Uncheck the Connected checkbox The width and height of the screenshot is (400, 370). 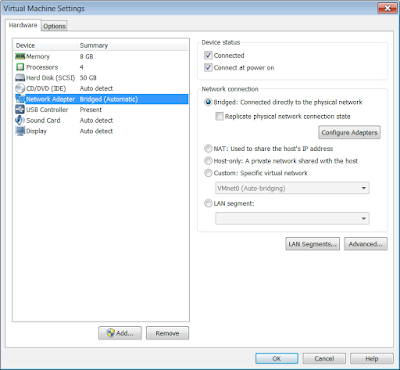[208, 55]
